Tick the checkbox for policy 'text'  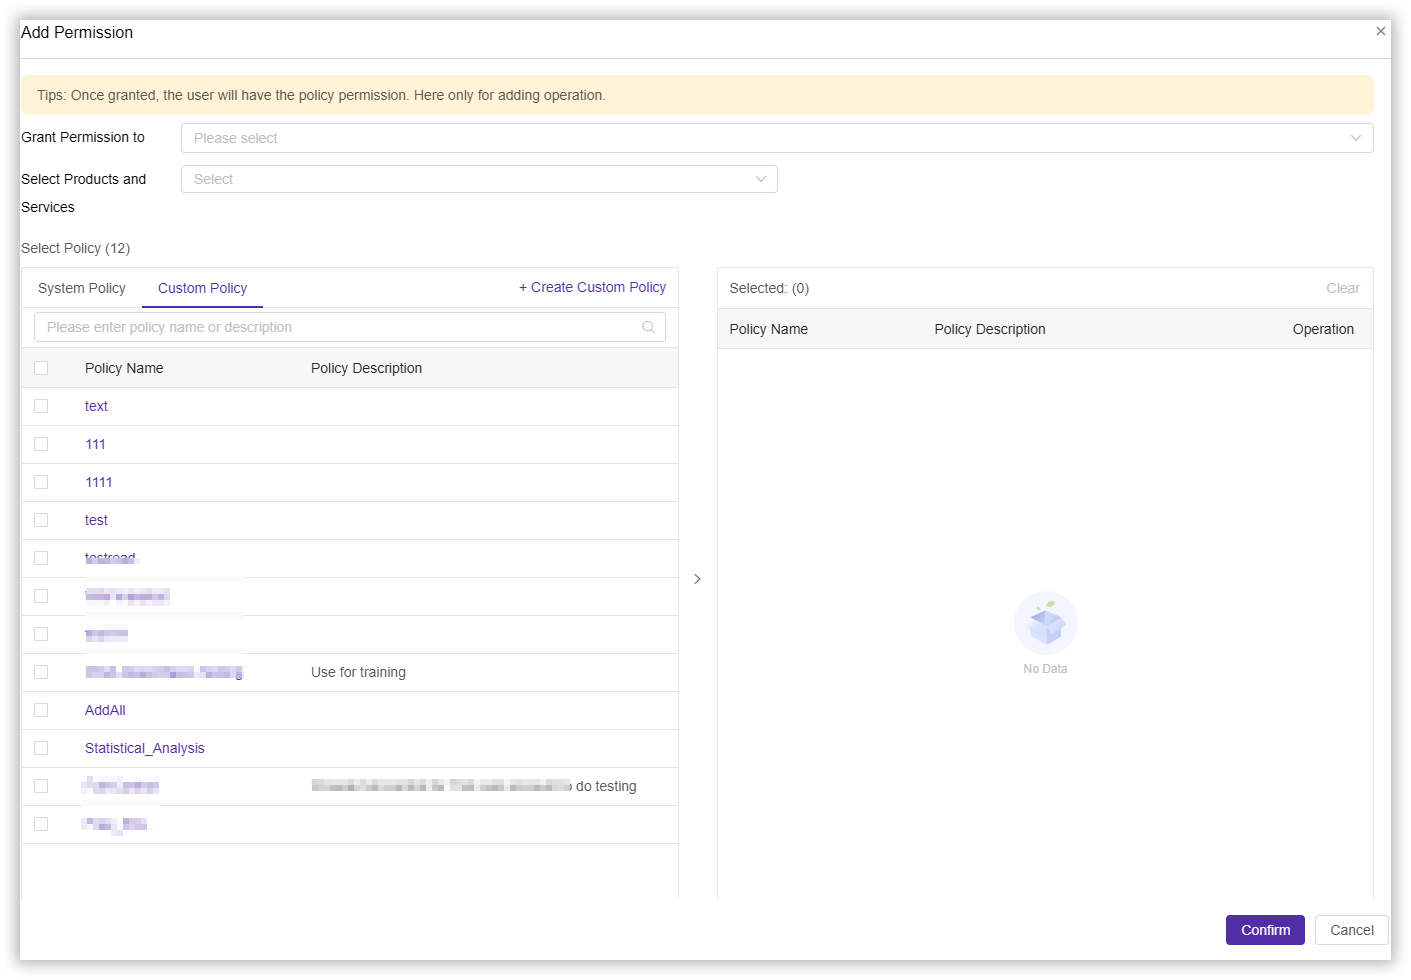click(x=41, y=406)
